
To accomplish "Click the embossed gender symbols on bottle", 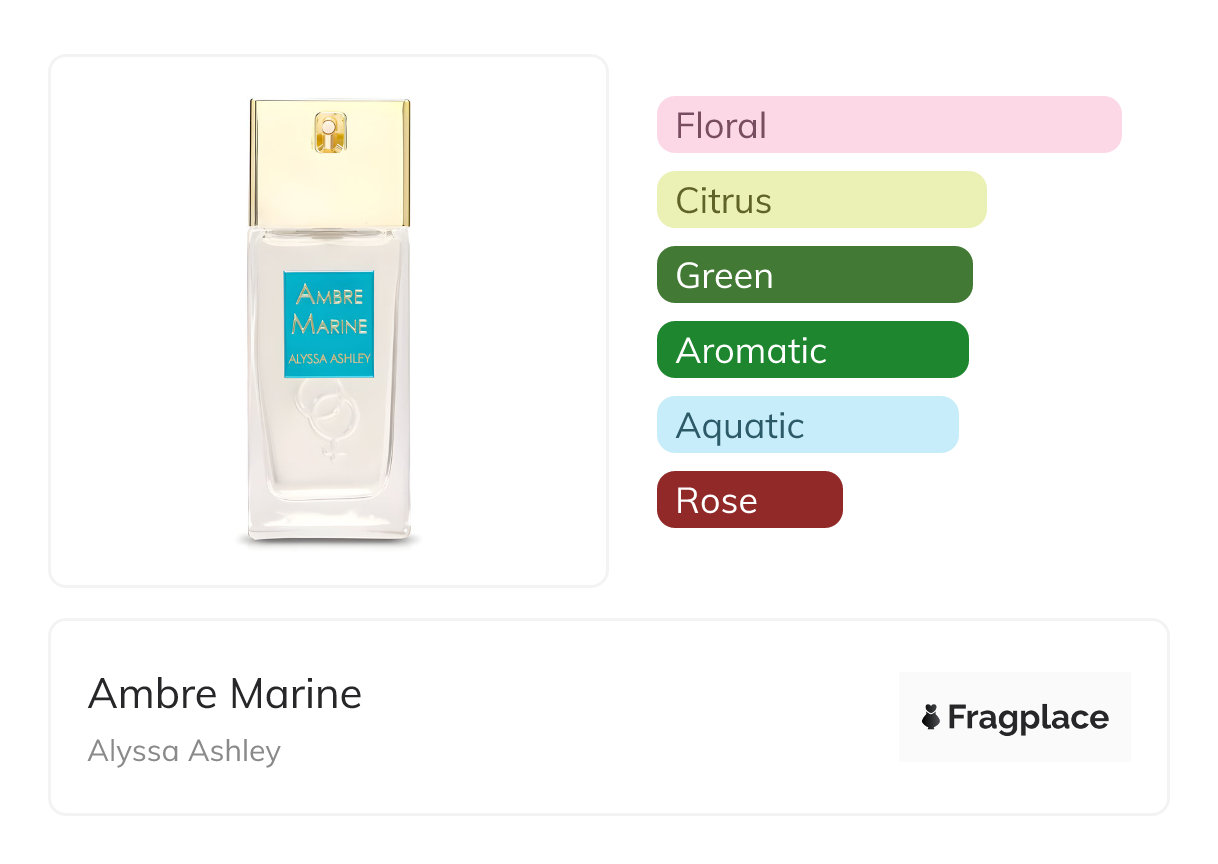I will pos(329,420).
